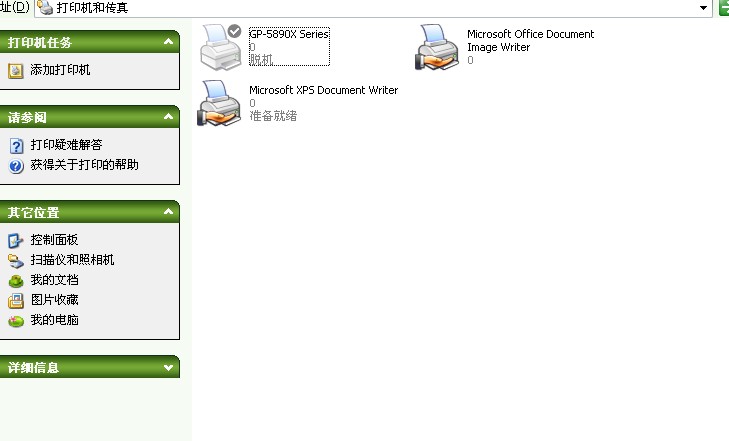Click the 获得关于打印的帮助 help icon
This screenshot has height=441, width=729.
[x=16, y=166]
